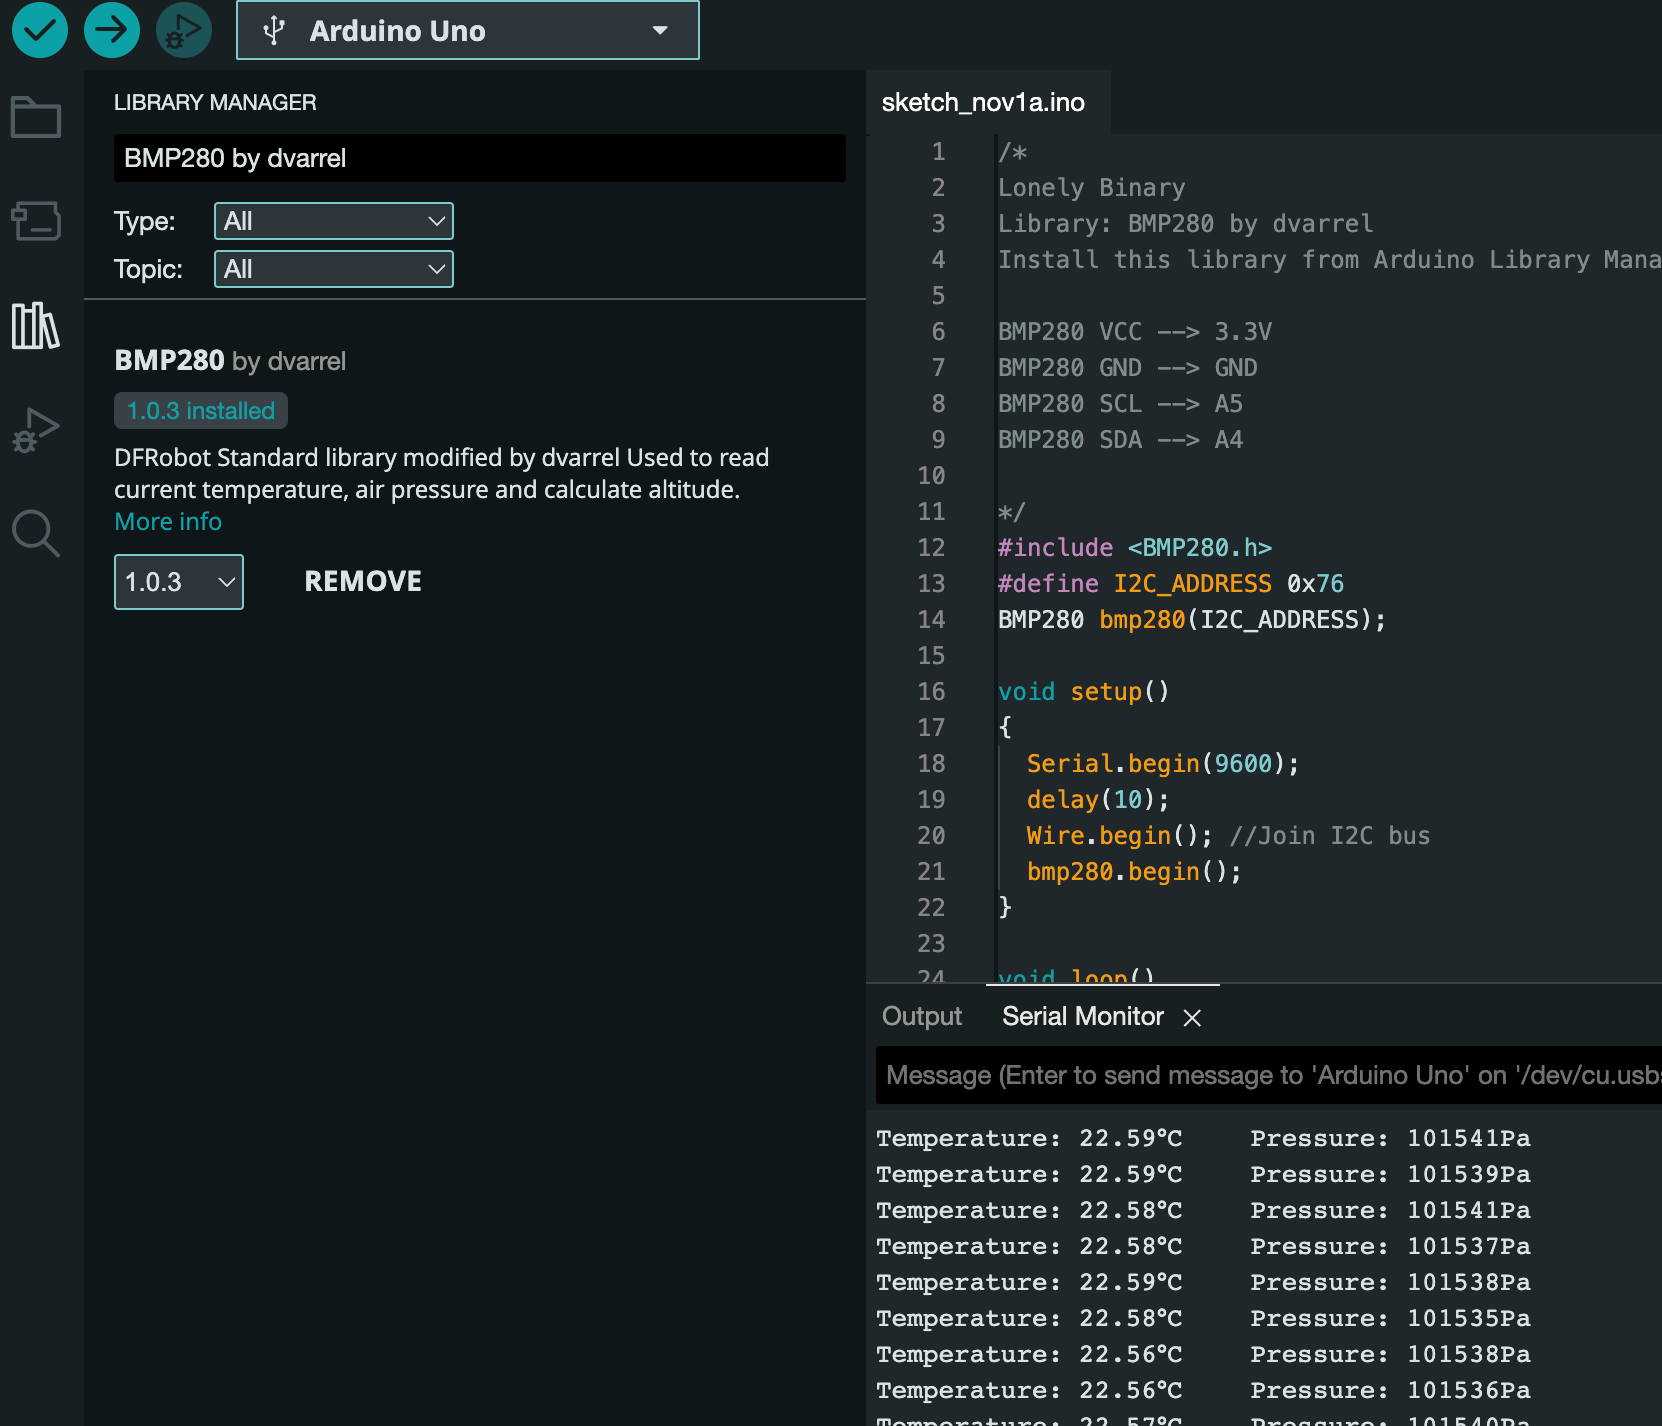This screenshot has width=1662, height=1426.
Task: Open the Search sidebar icon
Action: click(x=36, y=533)
